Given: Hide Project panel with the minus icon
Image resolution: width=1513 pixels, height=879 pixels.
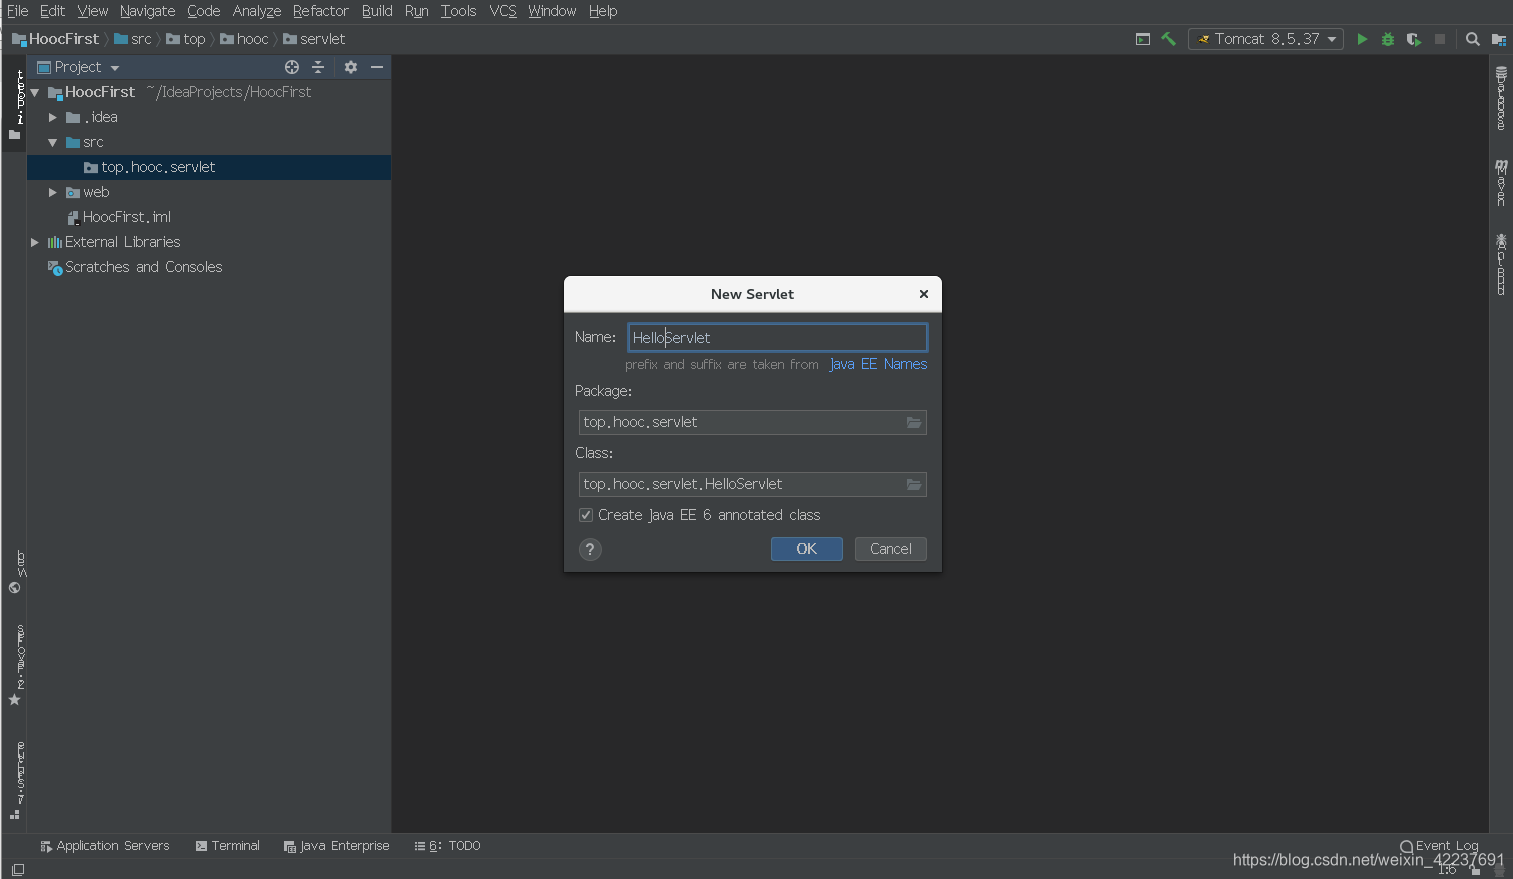Looking at the screenshot, I should click(377, 67).
